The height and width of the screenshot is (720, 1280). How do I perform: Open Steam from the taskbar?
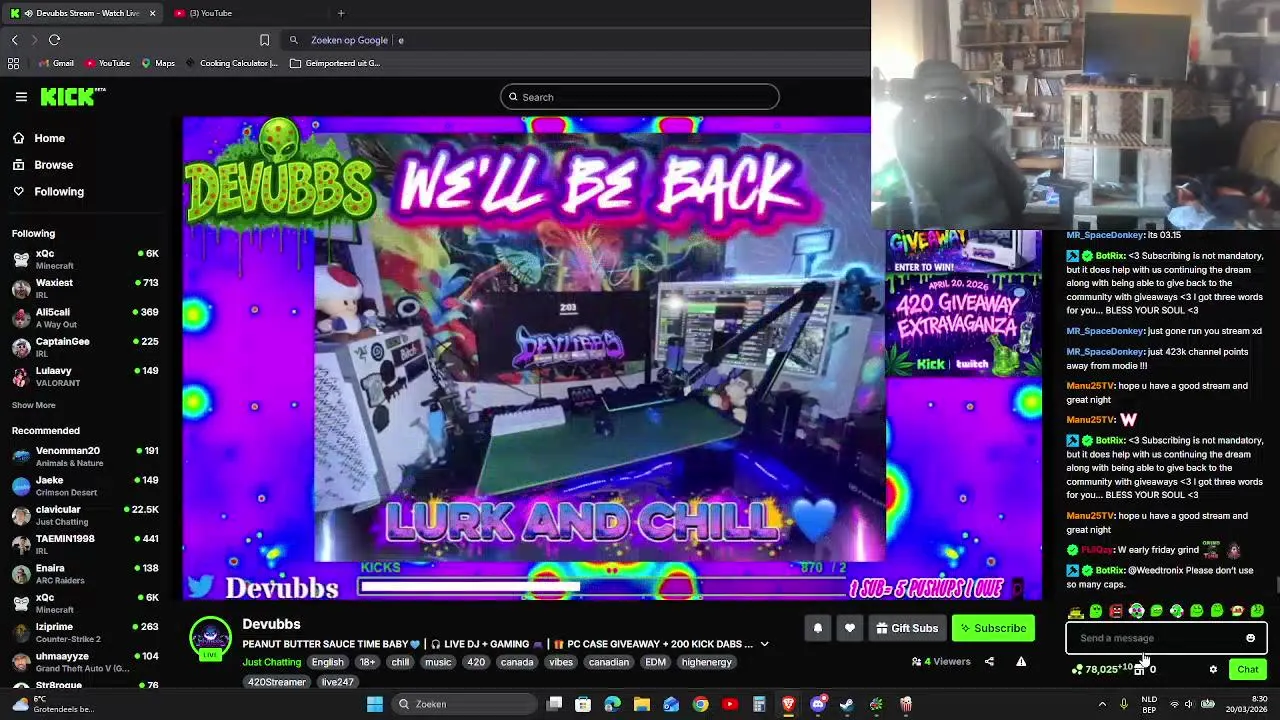tap(847, 704)
